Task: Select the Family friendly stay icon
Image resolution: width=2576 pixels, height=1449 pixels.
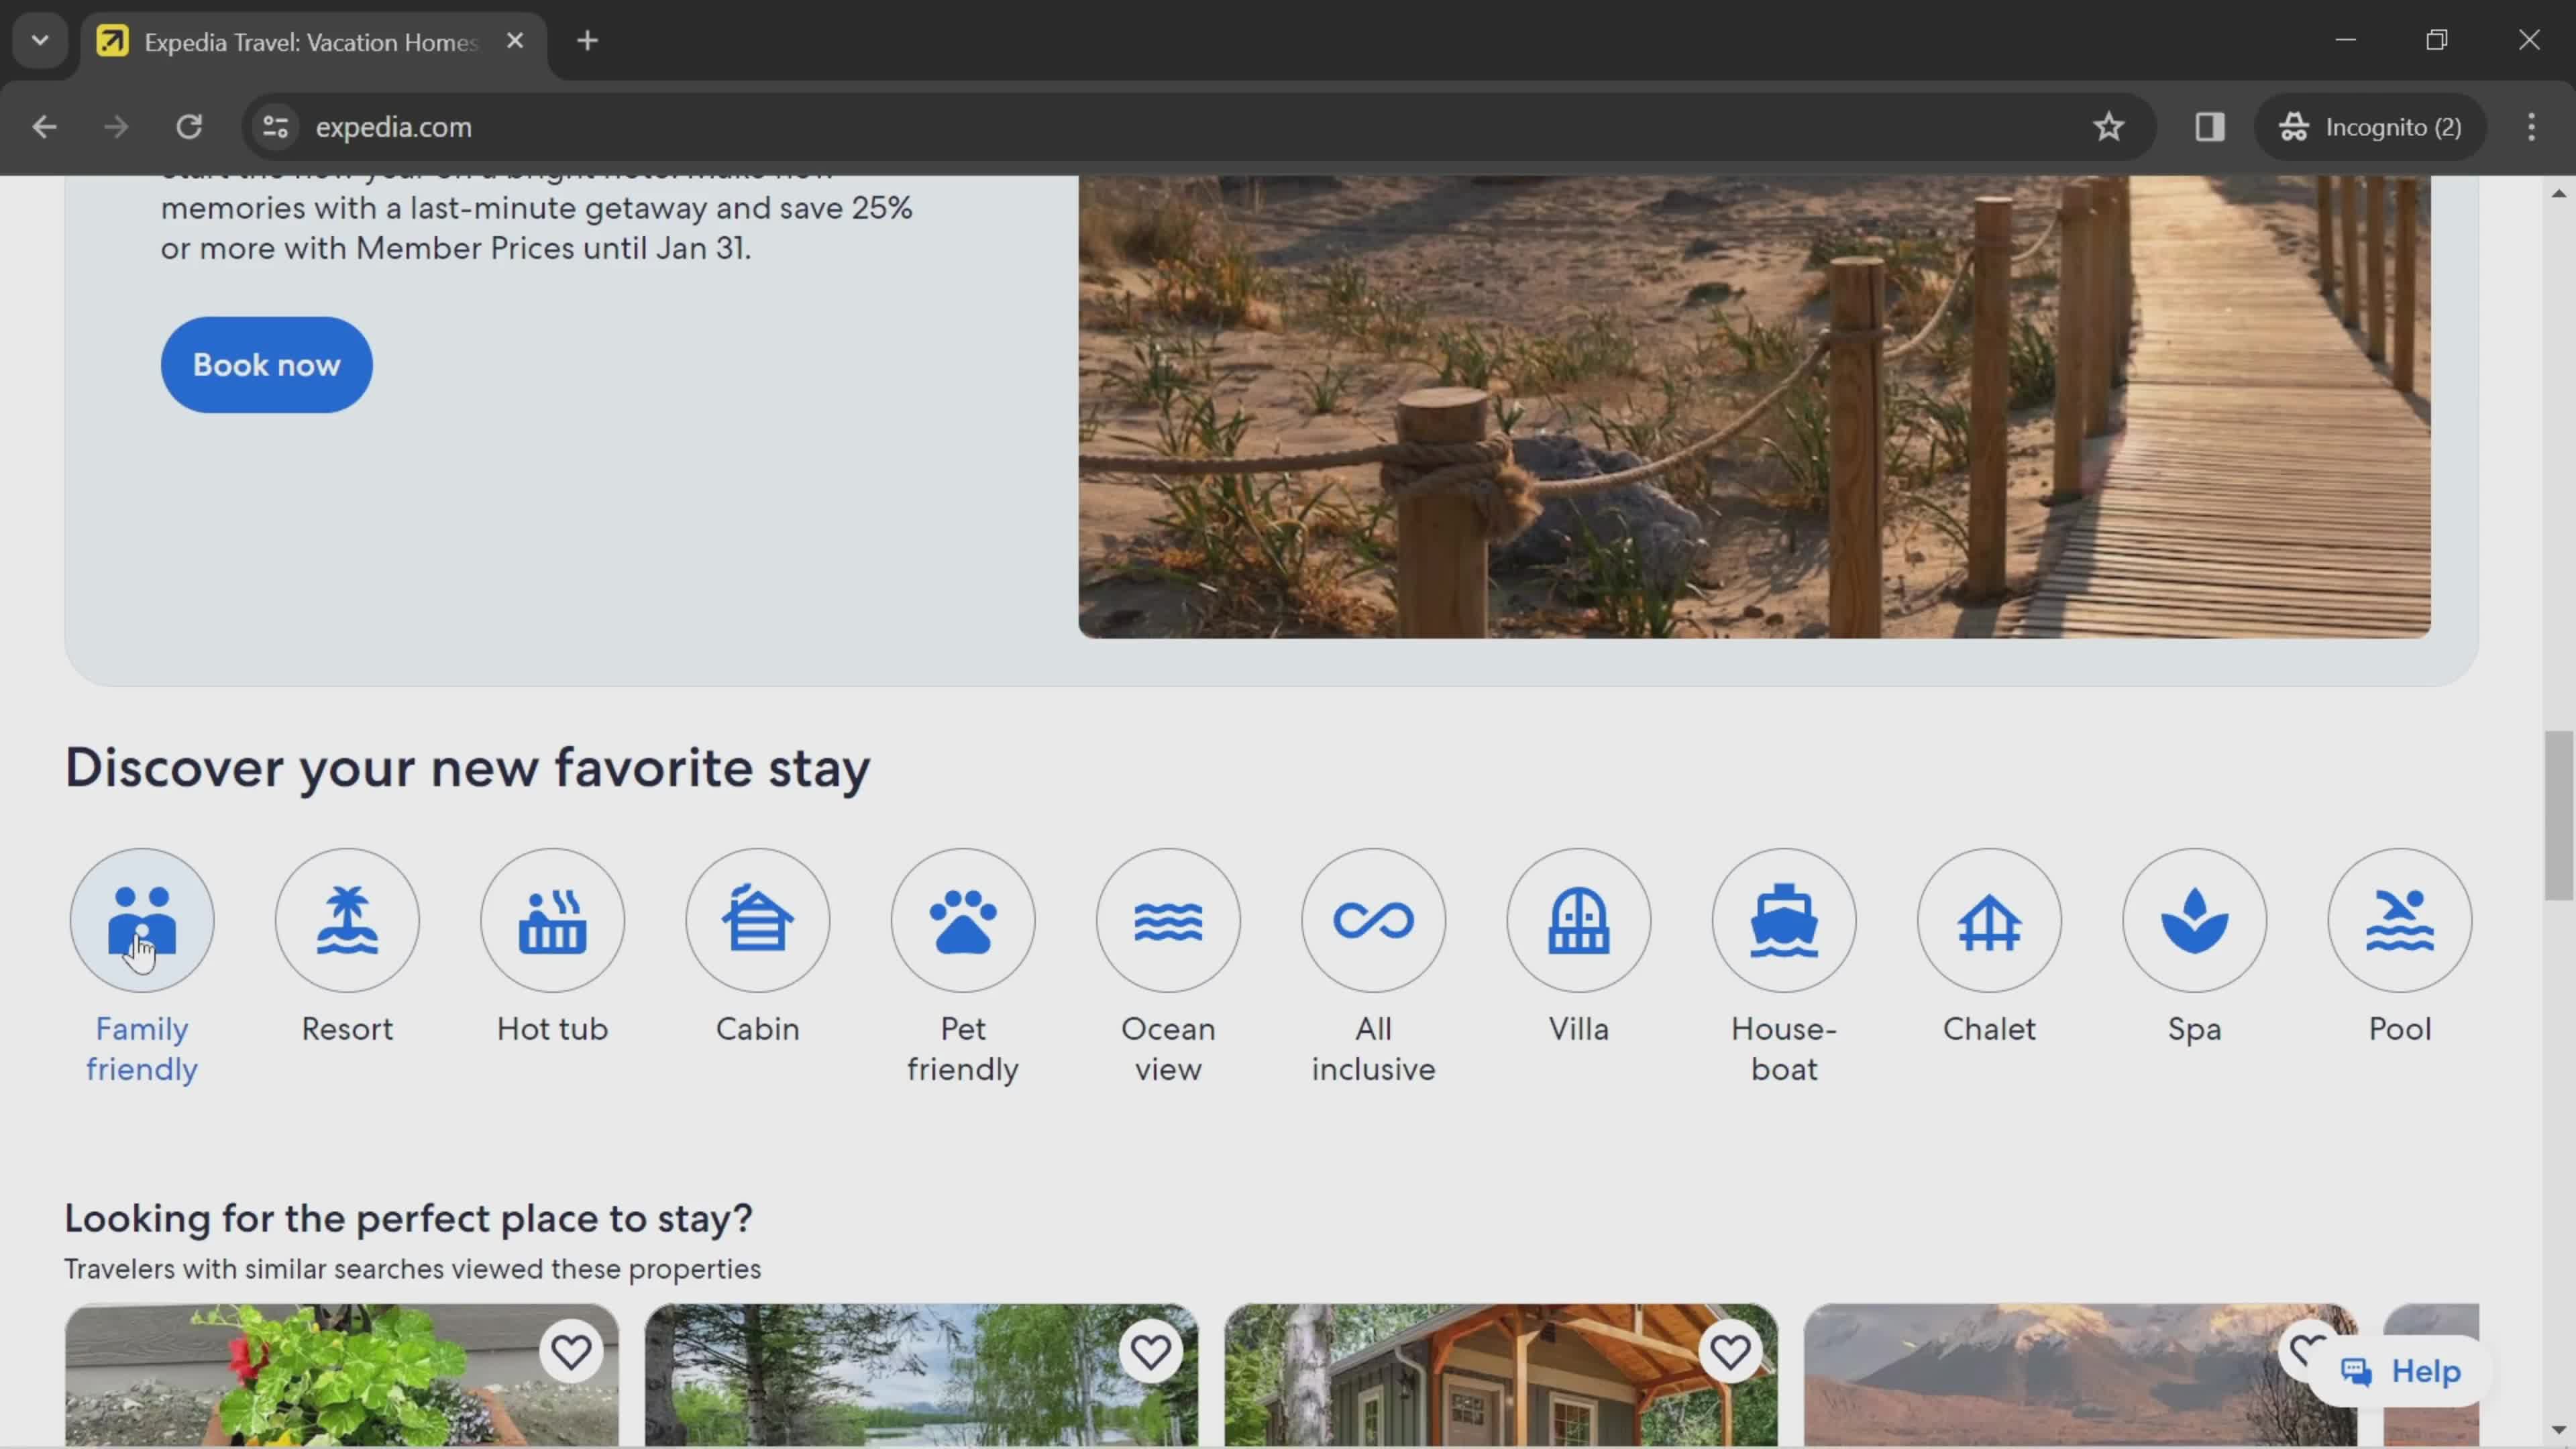Action: (x=142, y=920)
